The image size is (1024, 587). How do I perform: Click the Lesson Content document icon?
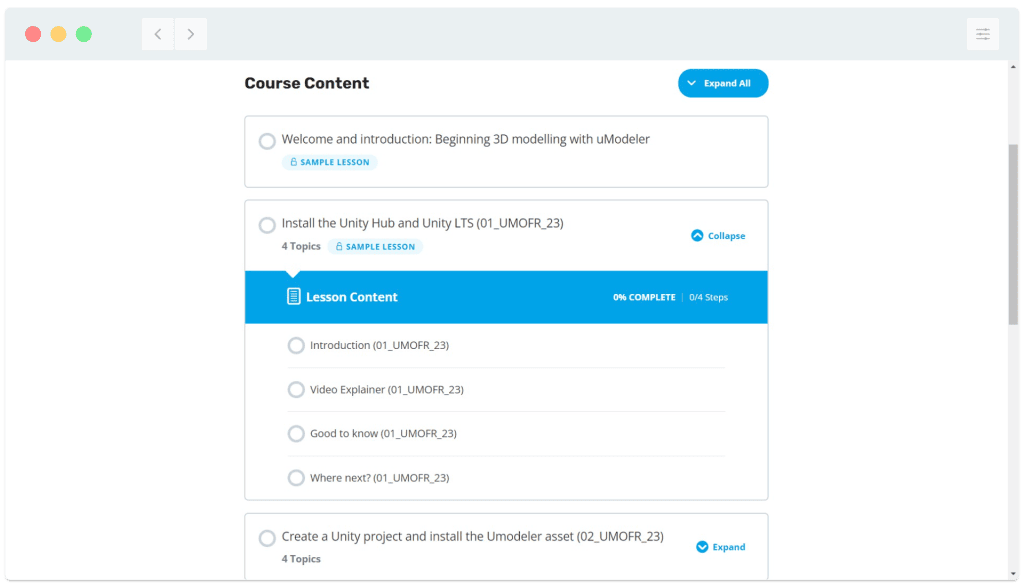(294, 296)
